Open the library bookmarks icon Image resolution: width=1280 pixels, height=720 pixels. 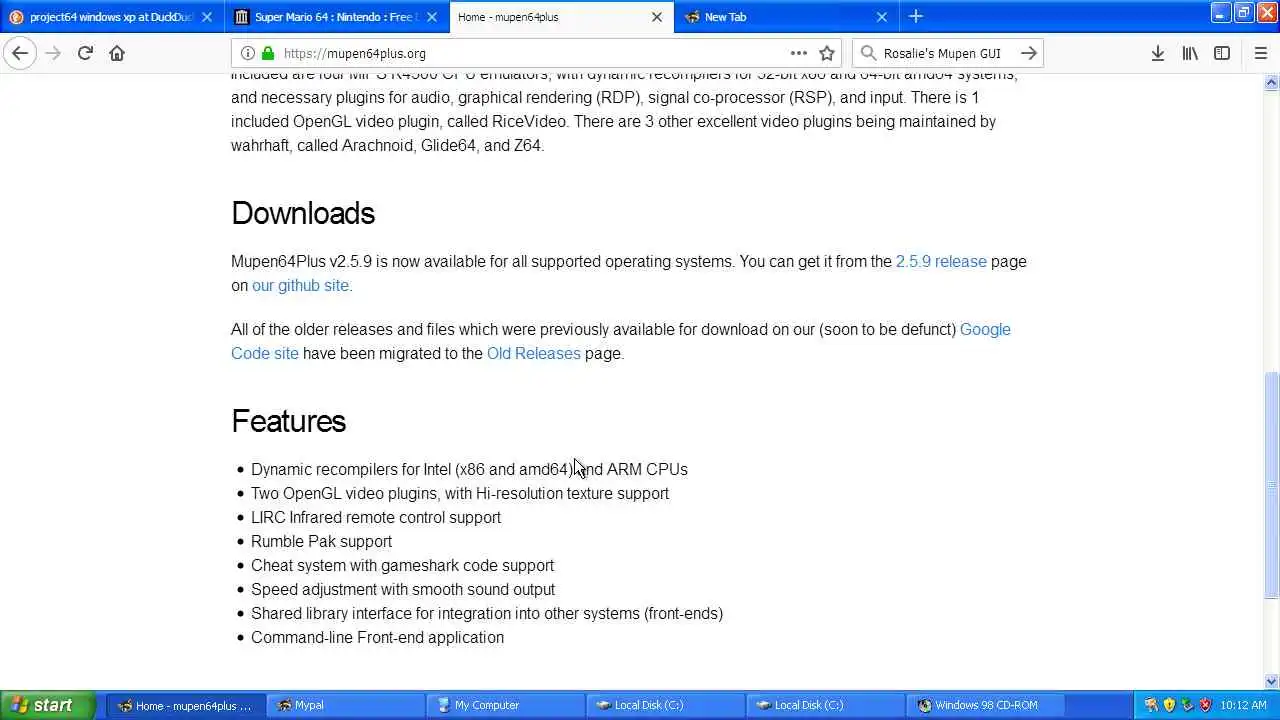pyautogui.click(x=1190, y=53)
